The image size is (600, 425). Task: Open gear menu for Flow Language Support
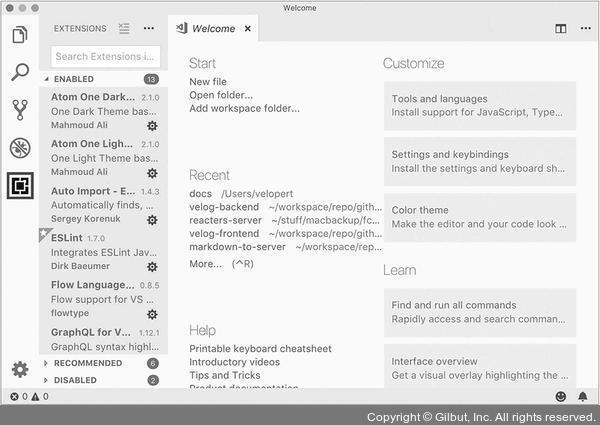[152, 314]
